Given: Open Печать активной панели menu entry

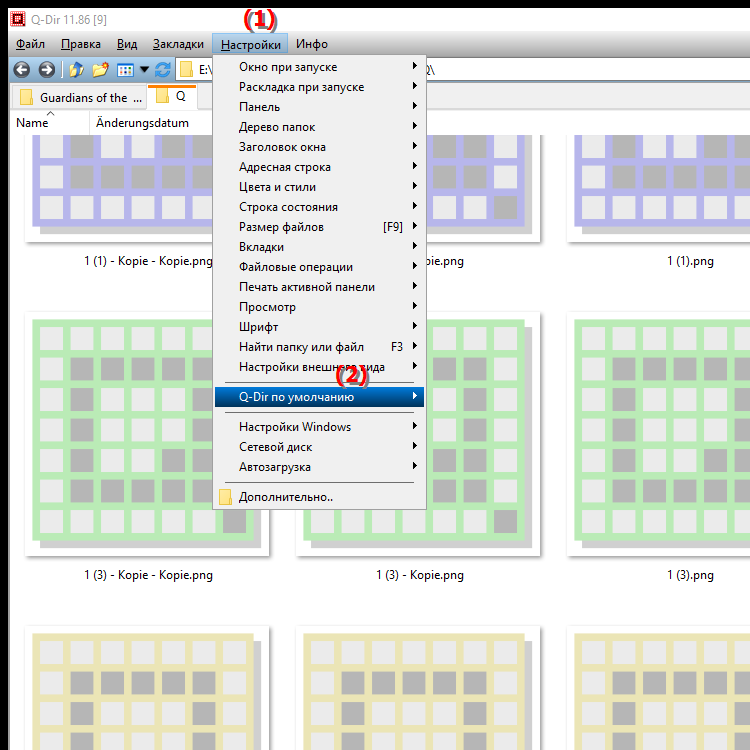Looking at the screenshot, I should (320, 287).
